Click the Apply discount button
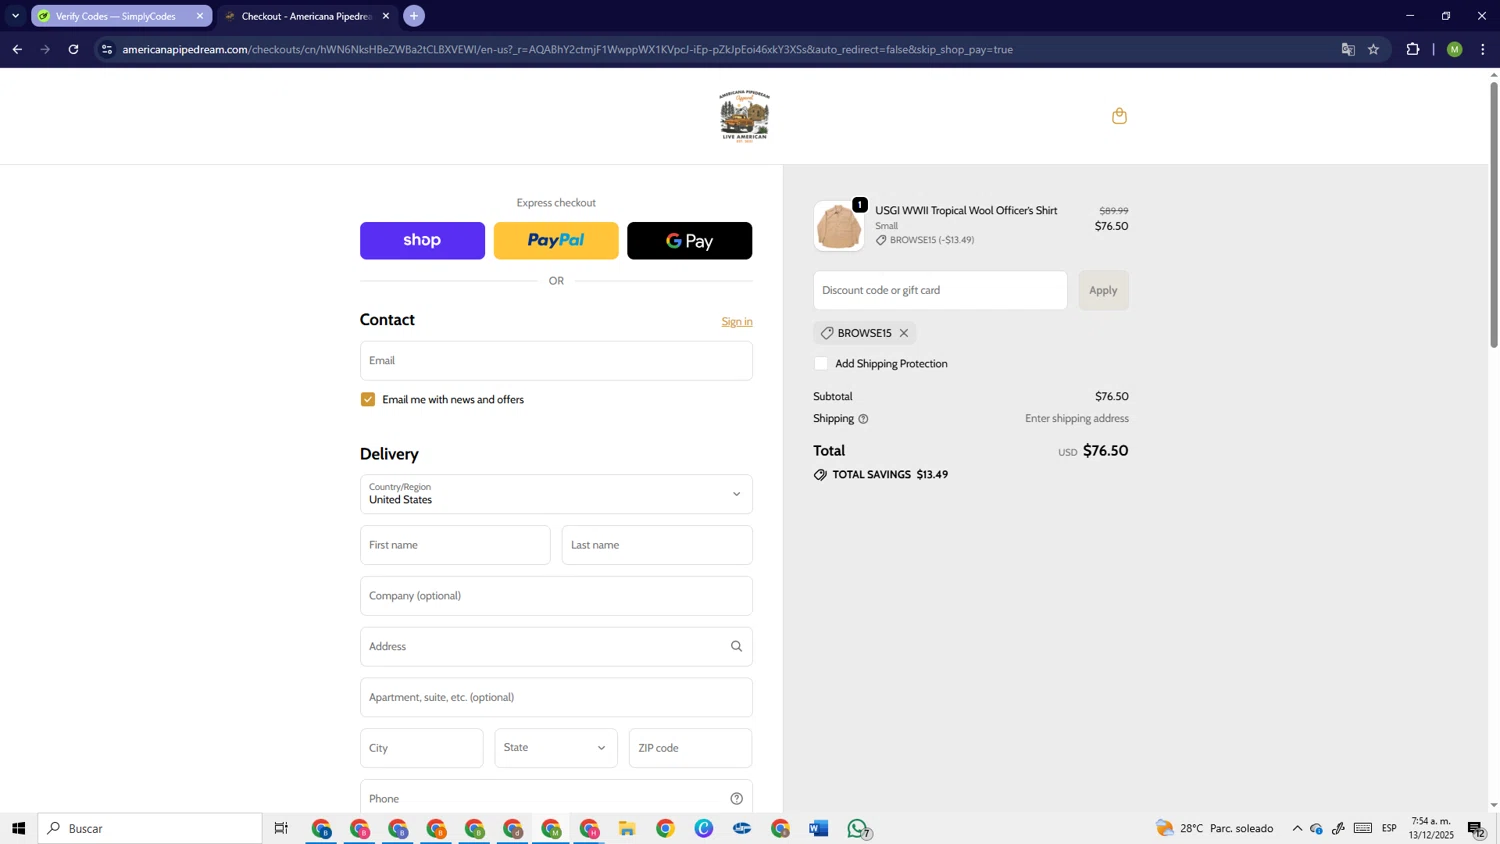Viewport: 1500px width, 844px height. (x=1103, y=290)
